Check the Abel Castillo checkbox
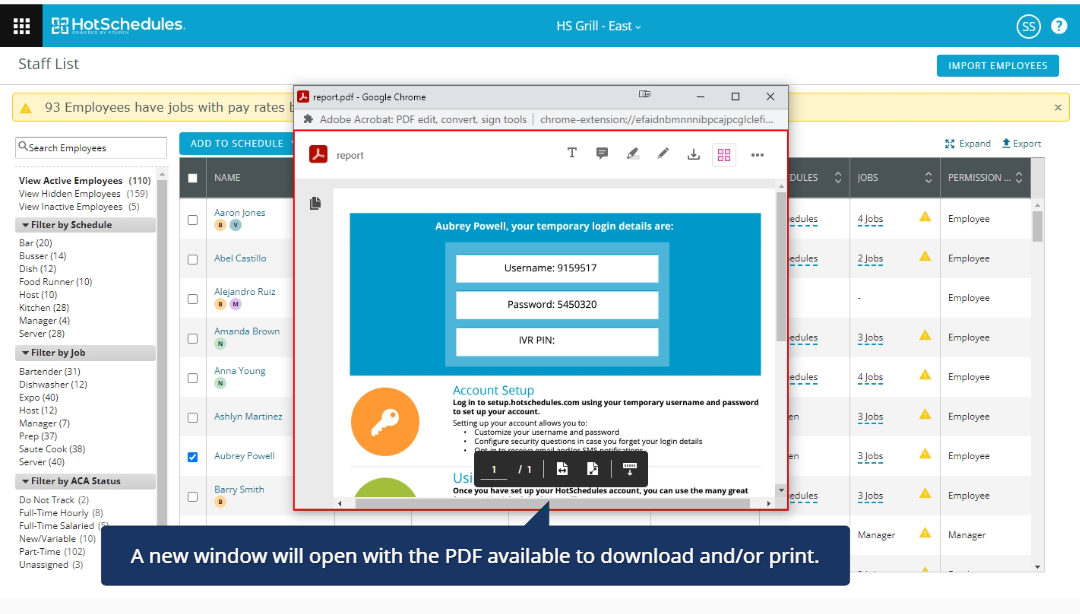The image size is (1080, 614). [x=193, y=260]
